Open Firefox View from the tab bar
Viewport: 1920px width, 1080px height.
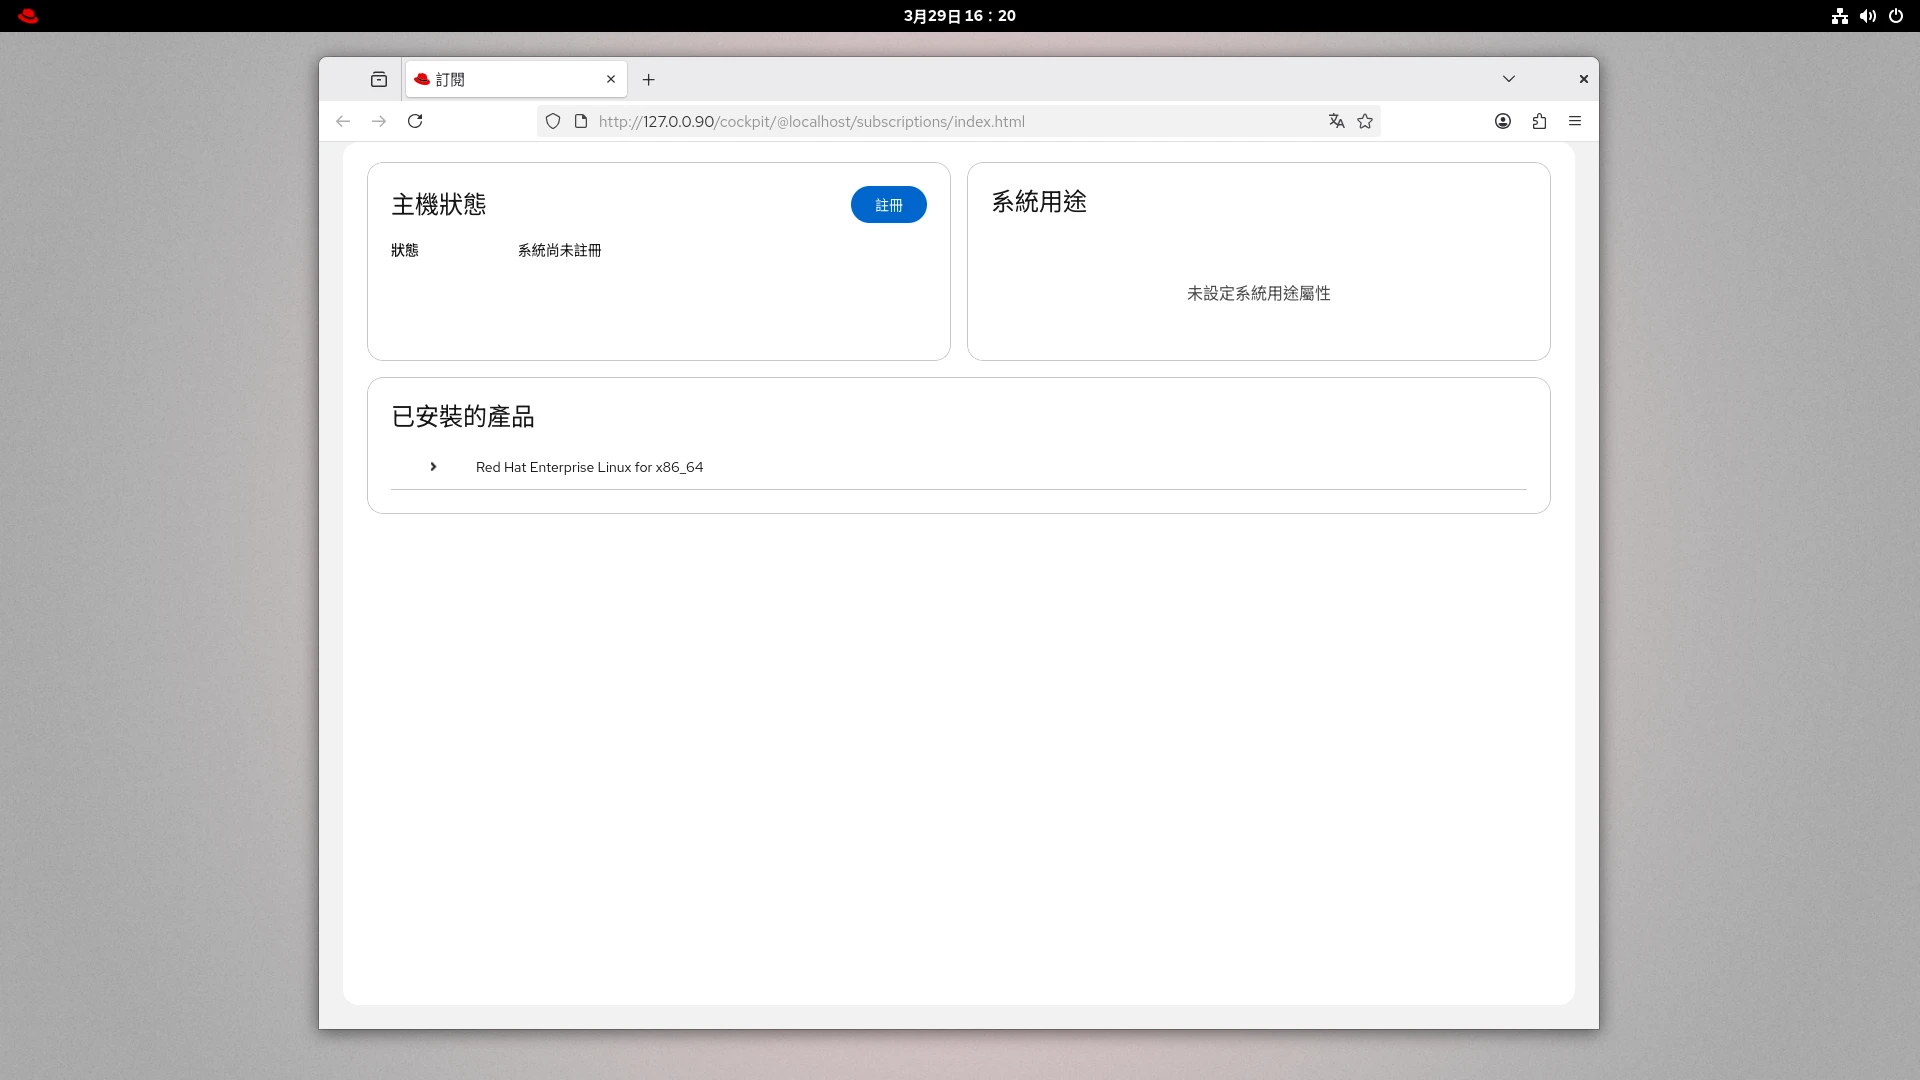(380, 79)
